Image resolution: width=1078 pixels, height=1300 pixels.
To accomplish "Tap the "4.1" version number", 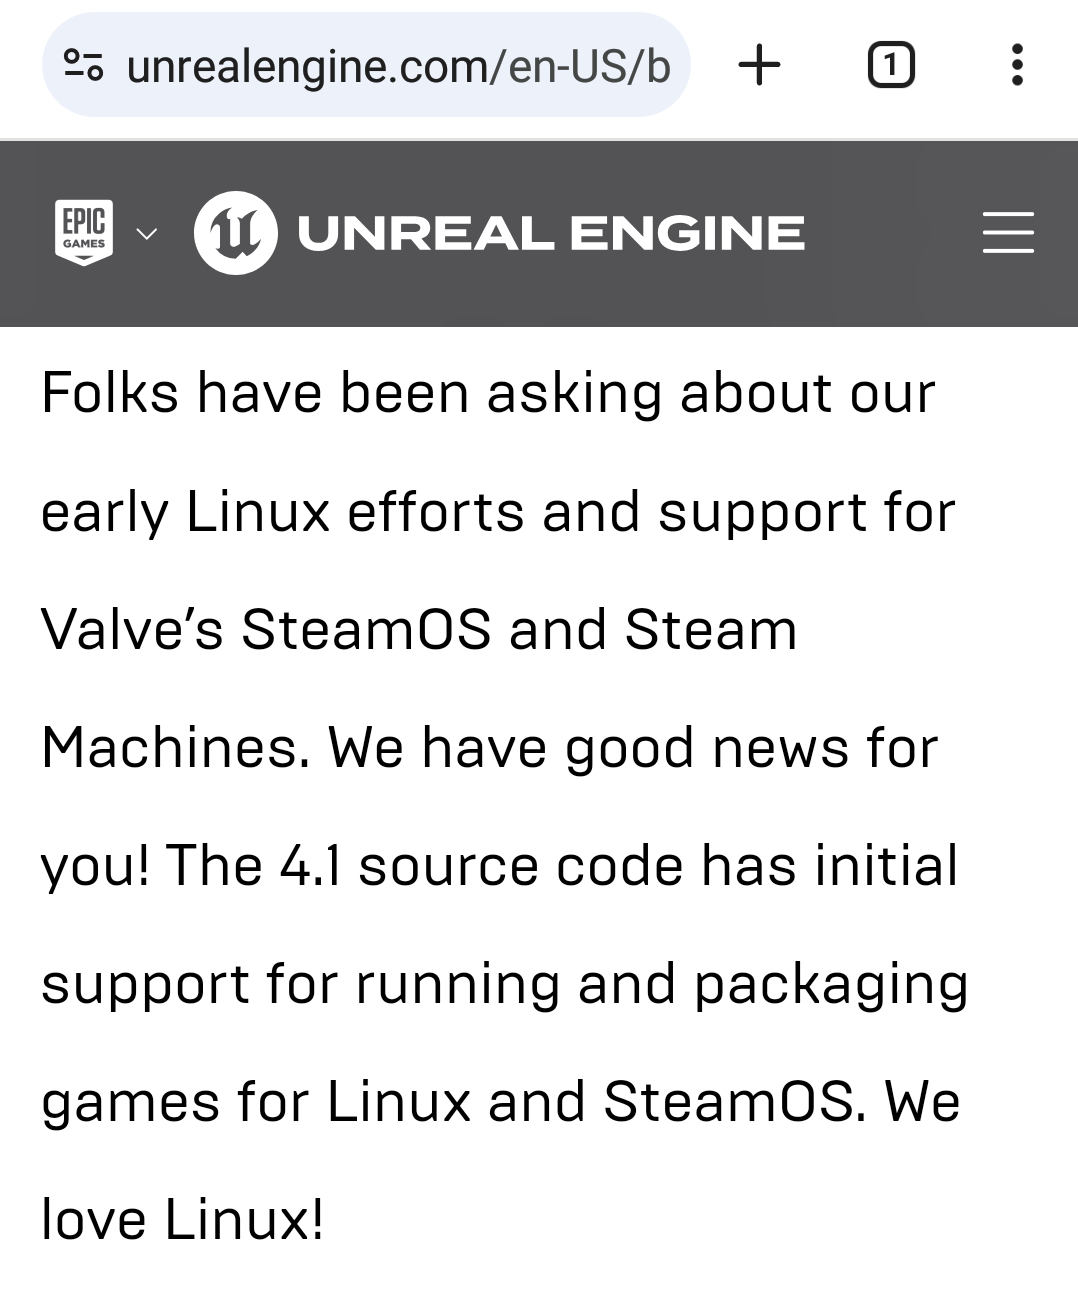I will click(310, 866).
